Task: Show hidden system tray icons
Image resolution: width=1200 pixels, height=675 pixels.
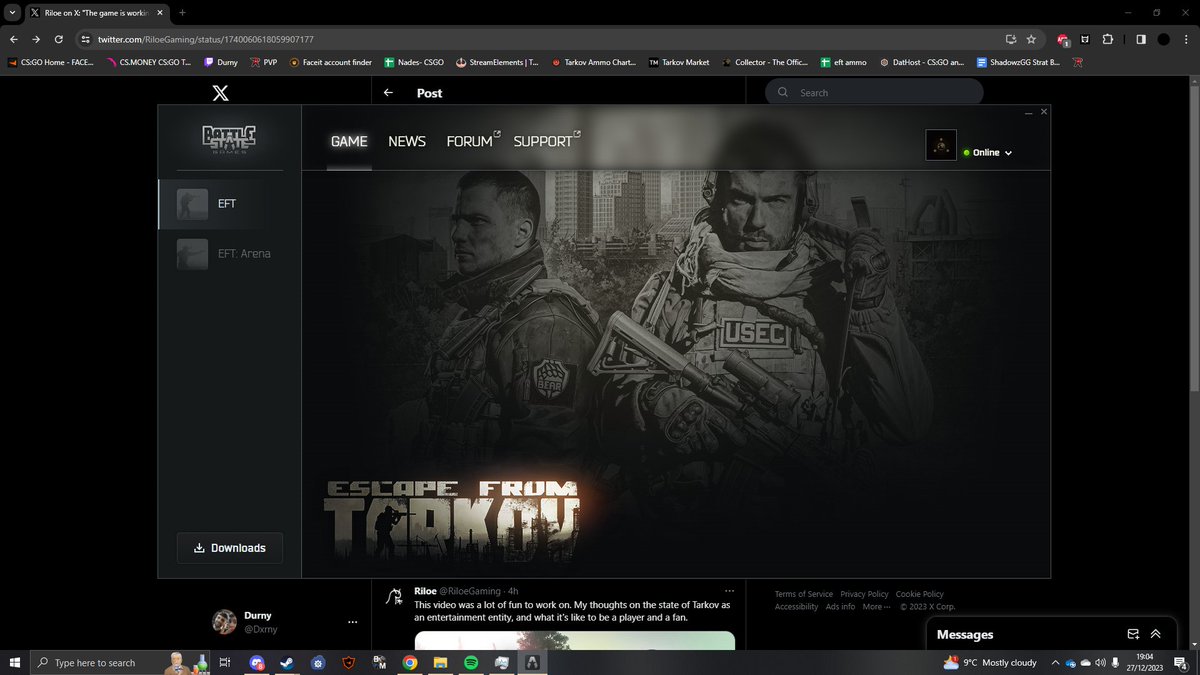Action: 1055,662
